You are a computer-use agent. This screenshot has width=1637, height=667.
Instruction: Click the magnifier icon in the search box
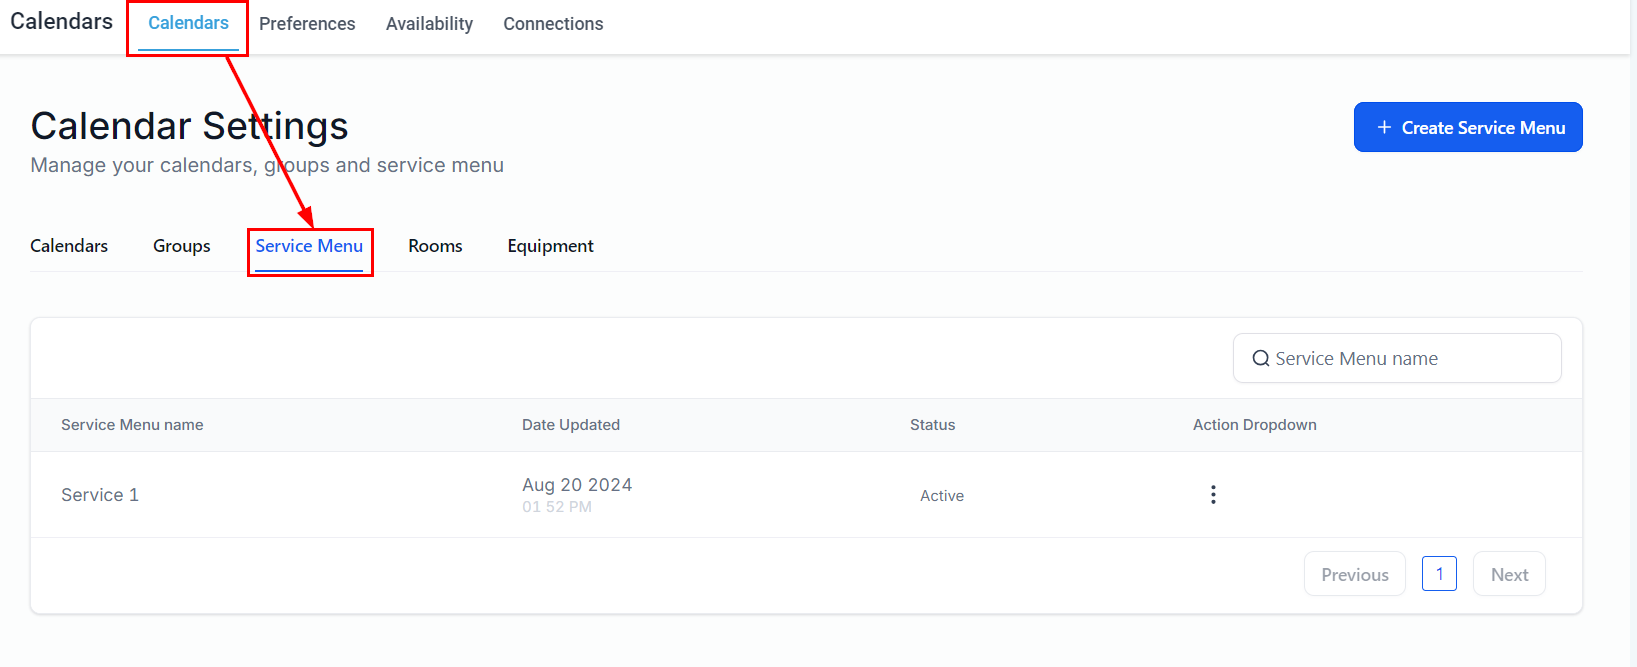(1261, 359)
